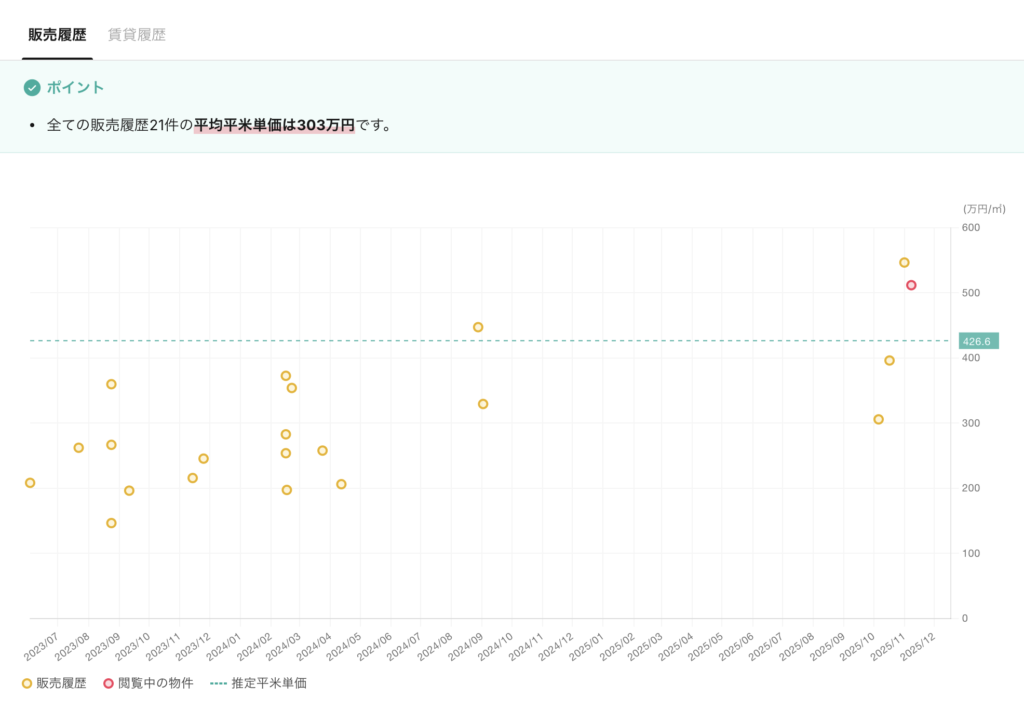Click the yellow circle legend marker
Image resolution: width=1024 pixels, height=712 pixels.
coord(27,684)
